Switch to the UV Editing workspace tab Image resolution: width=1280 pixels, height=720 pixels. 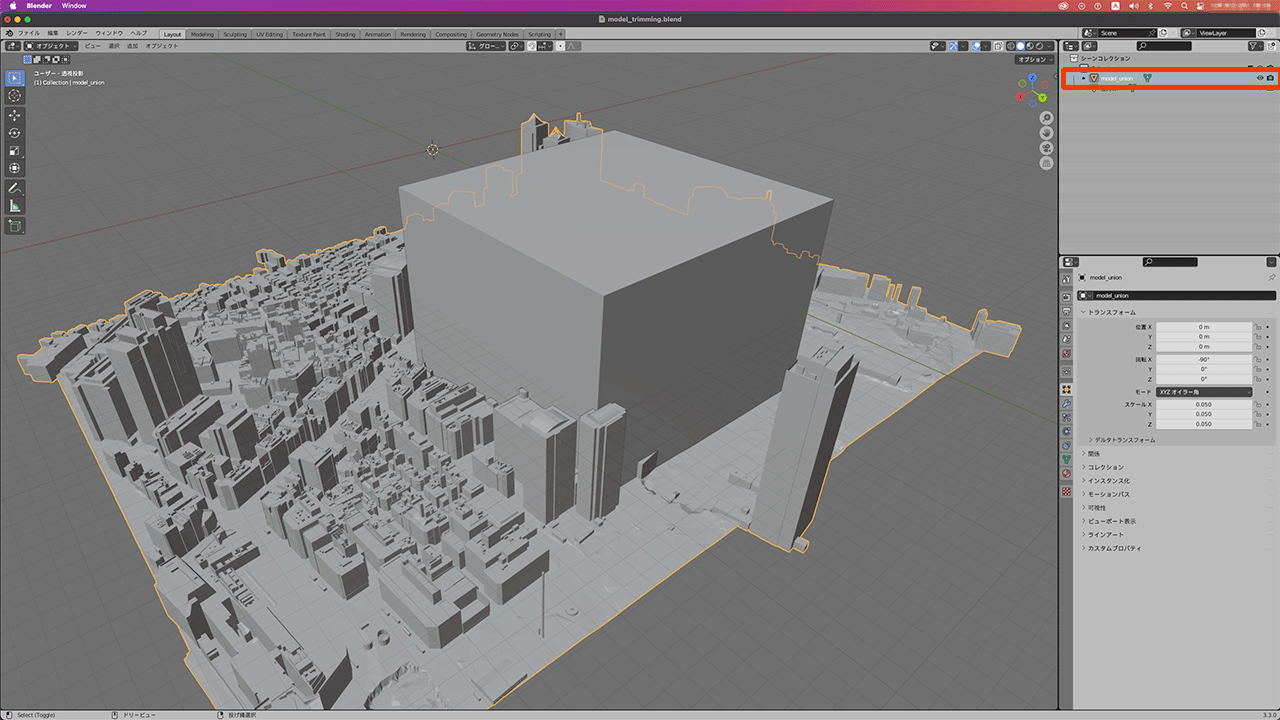(269, 34)
